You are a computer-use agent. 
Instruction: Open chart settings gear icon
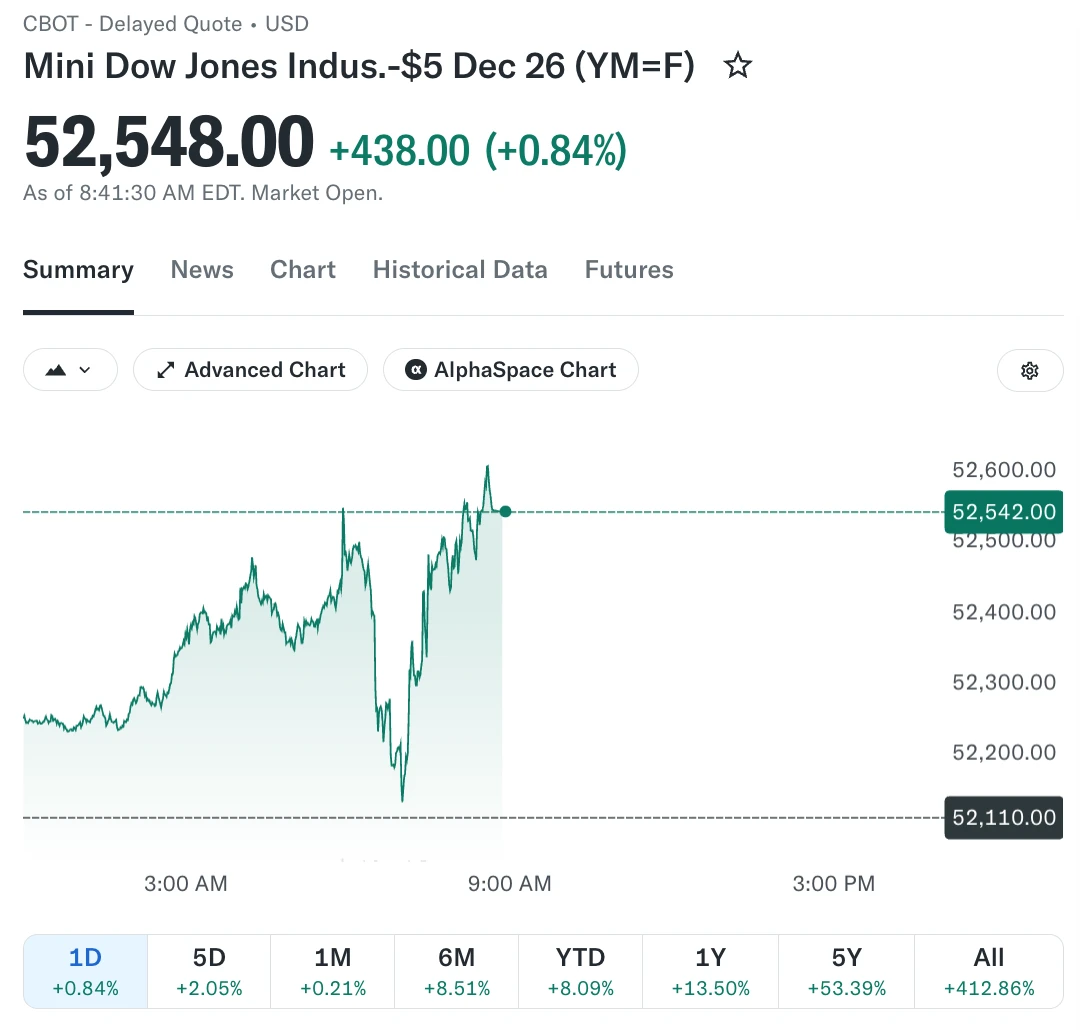(x=1030, y=371)
